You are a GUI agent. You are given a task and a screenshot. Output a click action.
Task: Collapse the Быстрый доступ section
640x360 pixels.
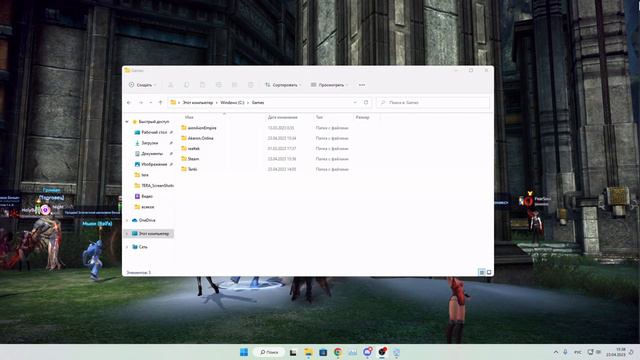(x=127, y=122)
